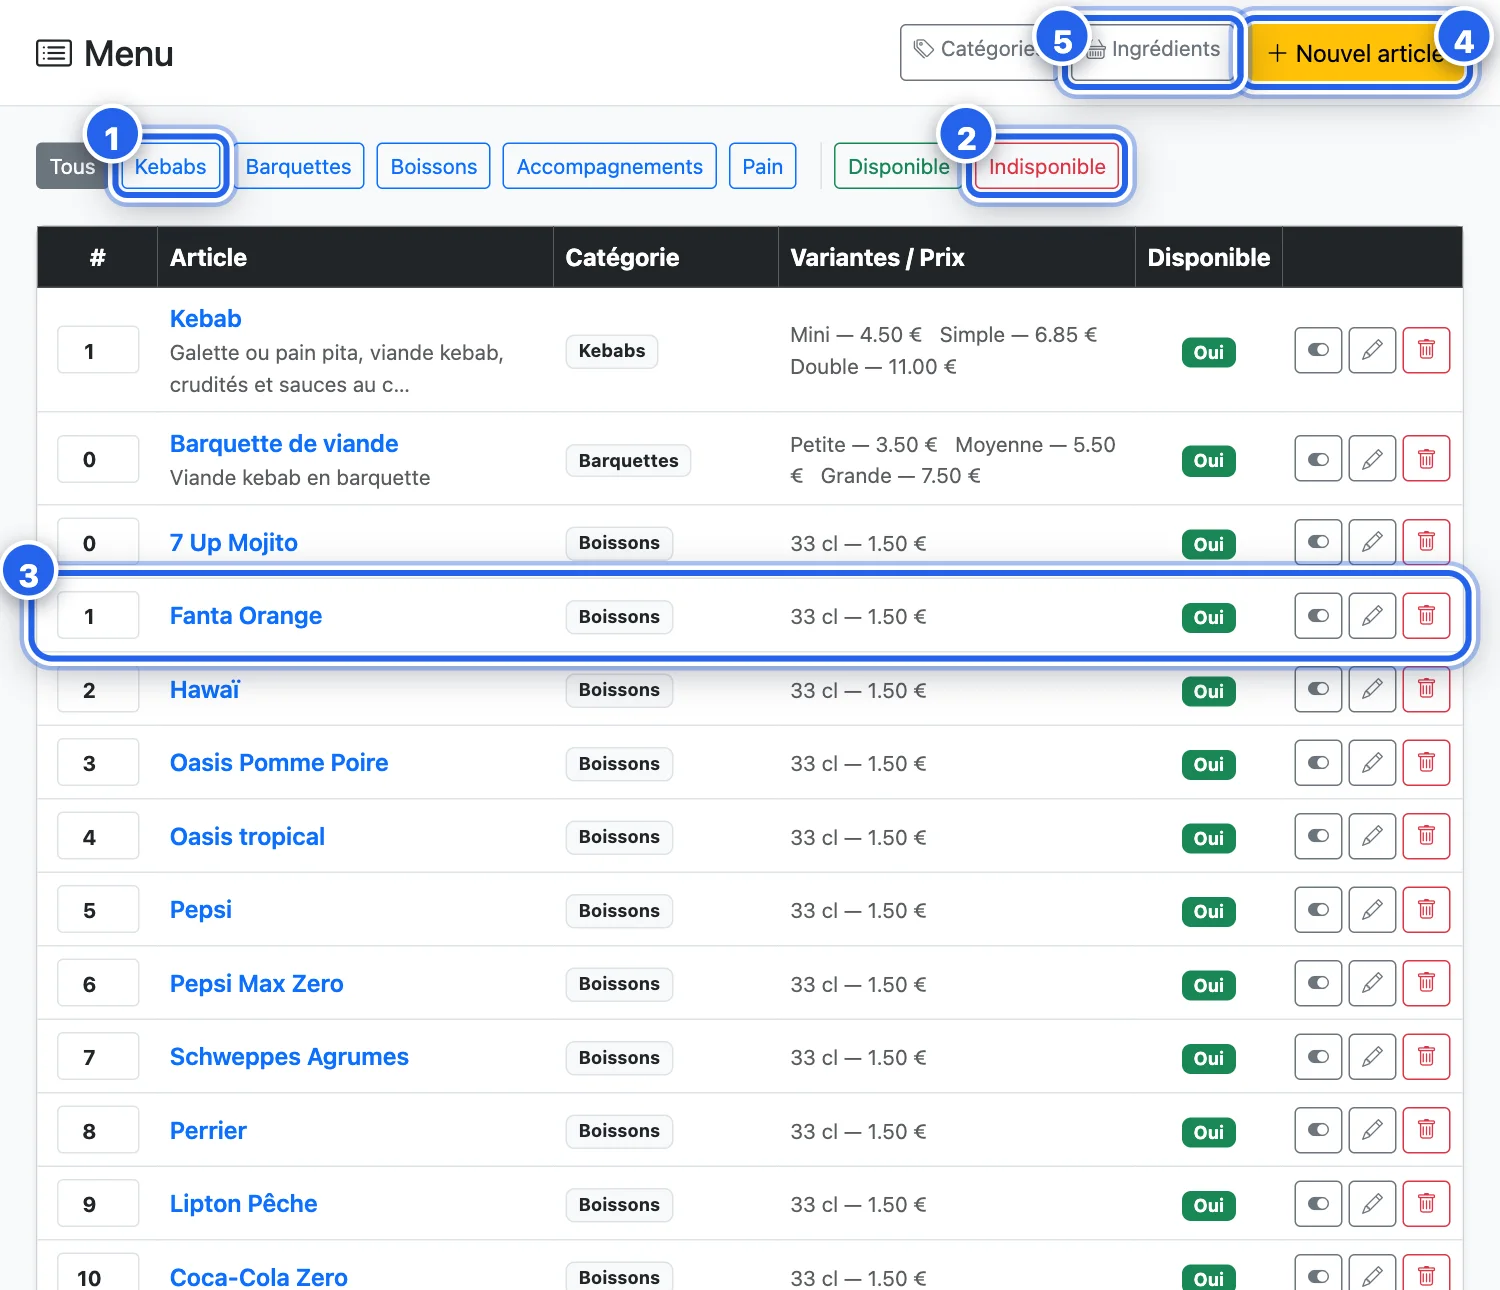The width and height of the screenshot is (1500, 1290).
Task: Delete Pepsi Max Zero via trash icon
Action: 1426,983
